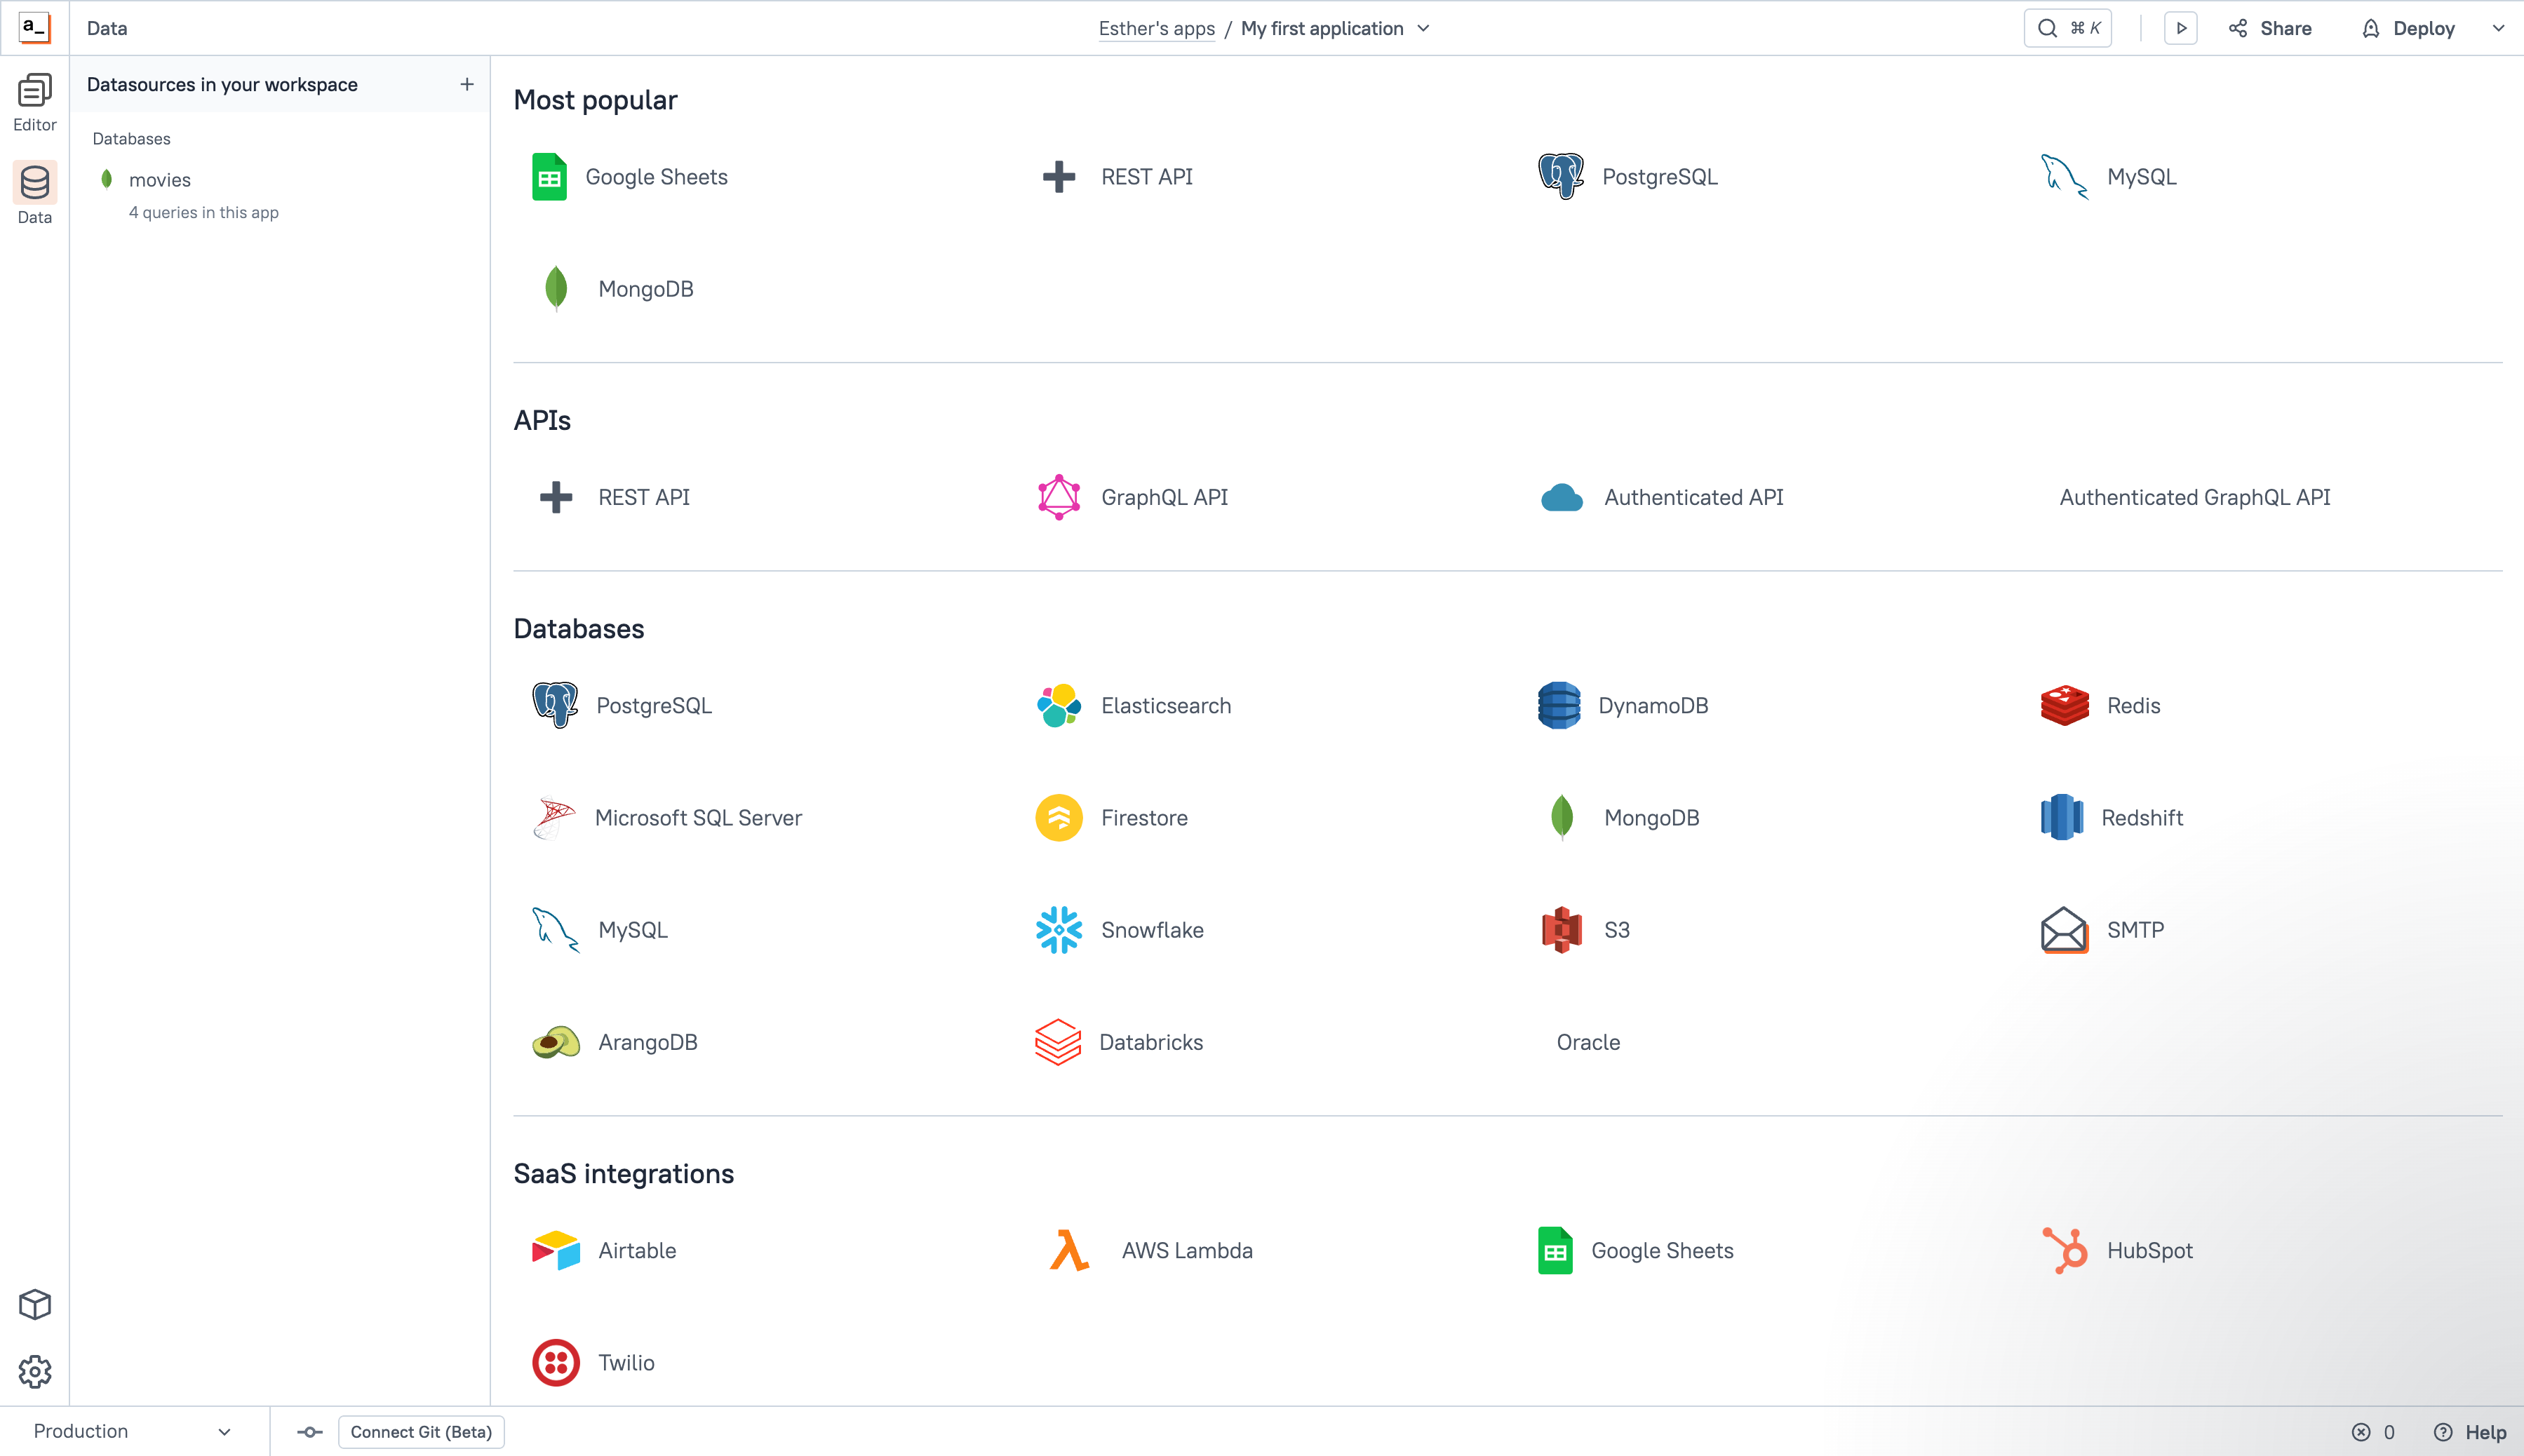Click Connect Git (Beta) button
The width and height of the screenshot is (2524, 1456).
421,1432
